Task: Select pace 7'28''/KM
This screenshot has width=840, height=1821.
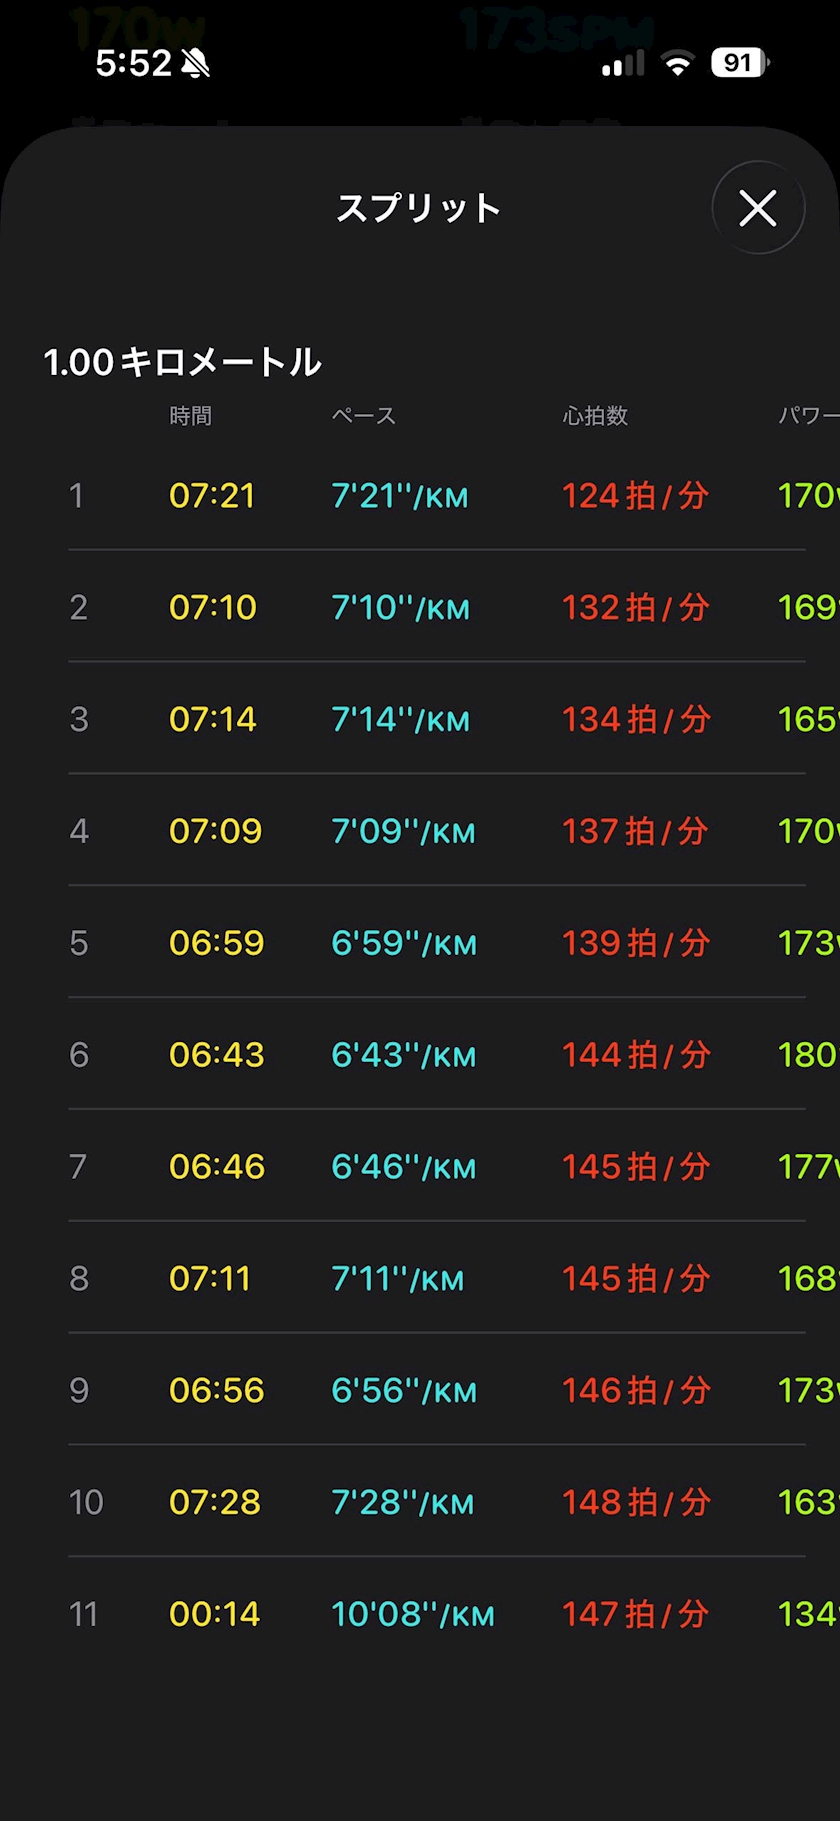Action: point(403,1504)
